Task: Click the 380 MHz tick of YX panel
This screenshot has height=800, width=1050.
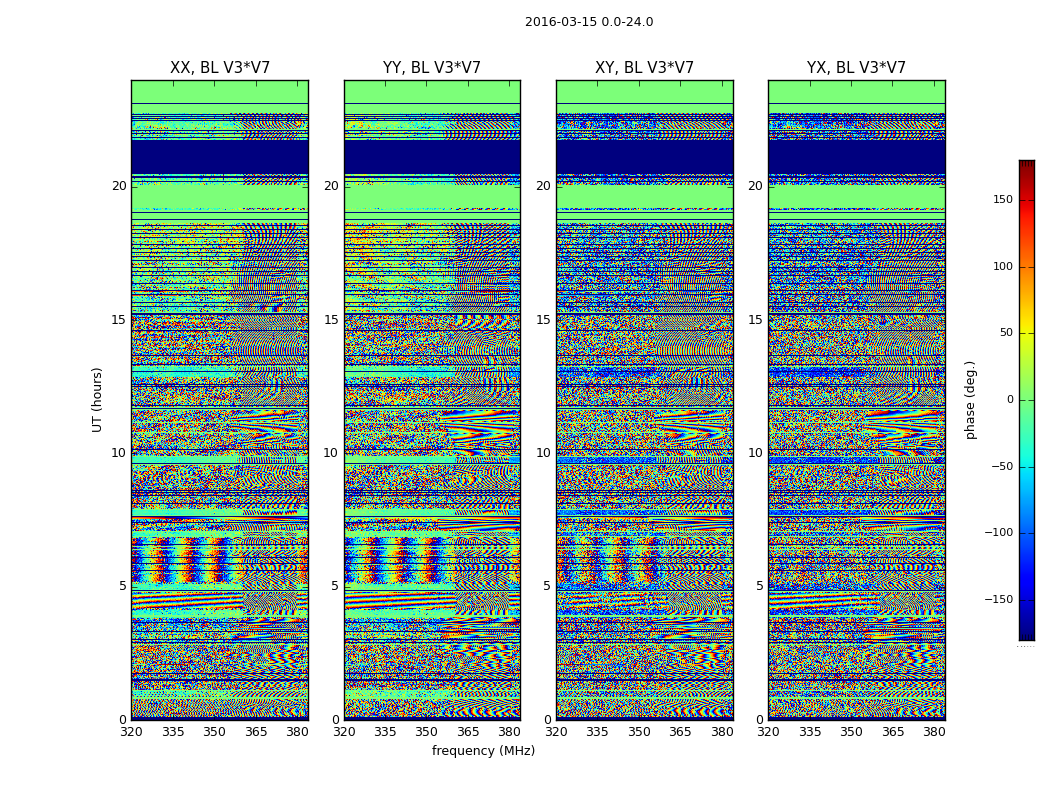Action: tap(934, 732)
